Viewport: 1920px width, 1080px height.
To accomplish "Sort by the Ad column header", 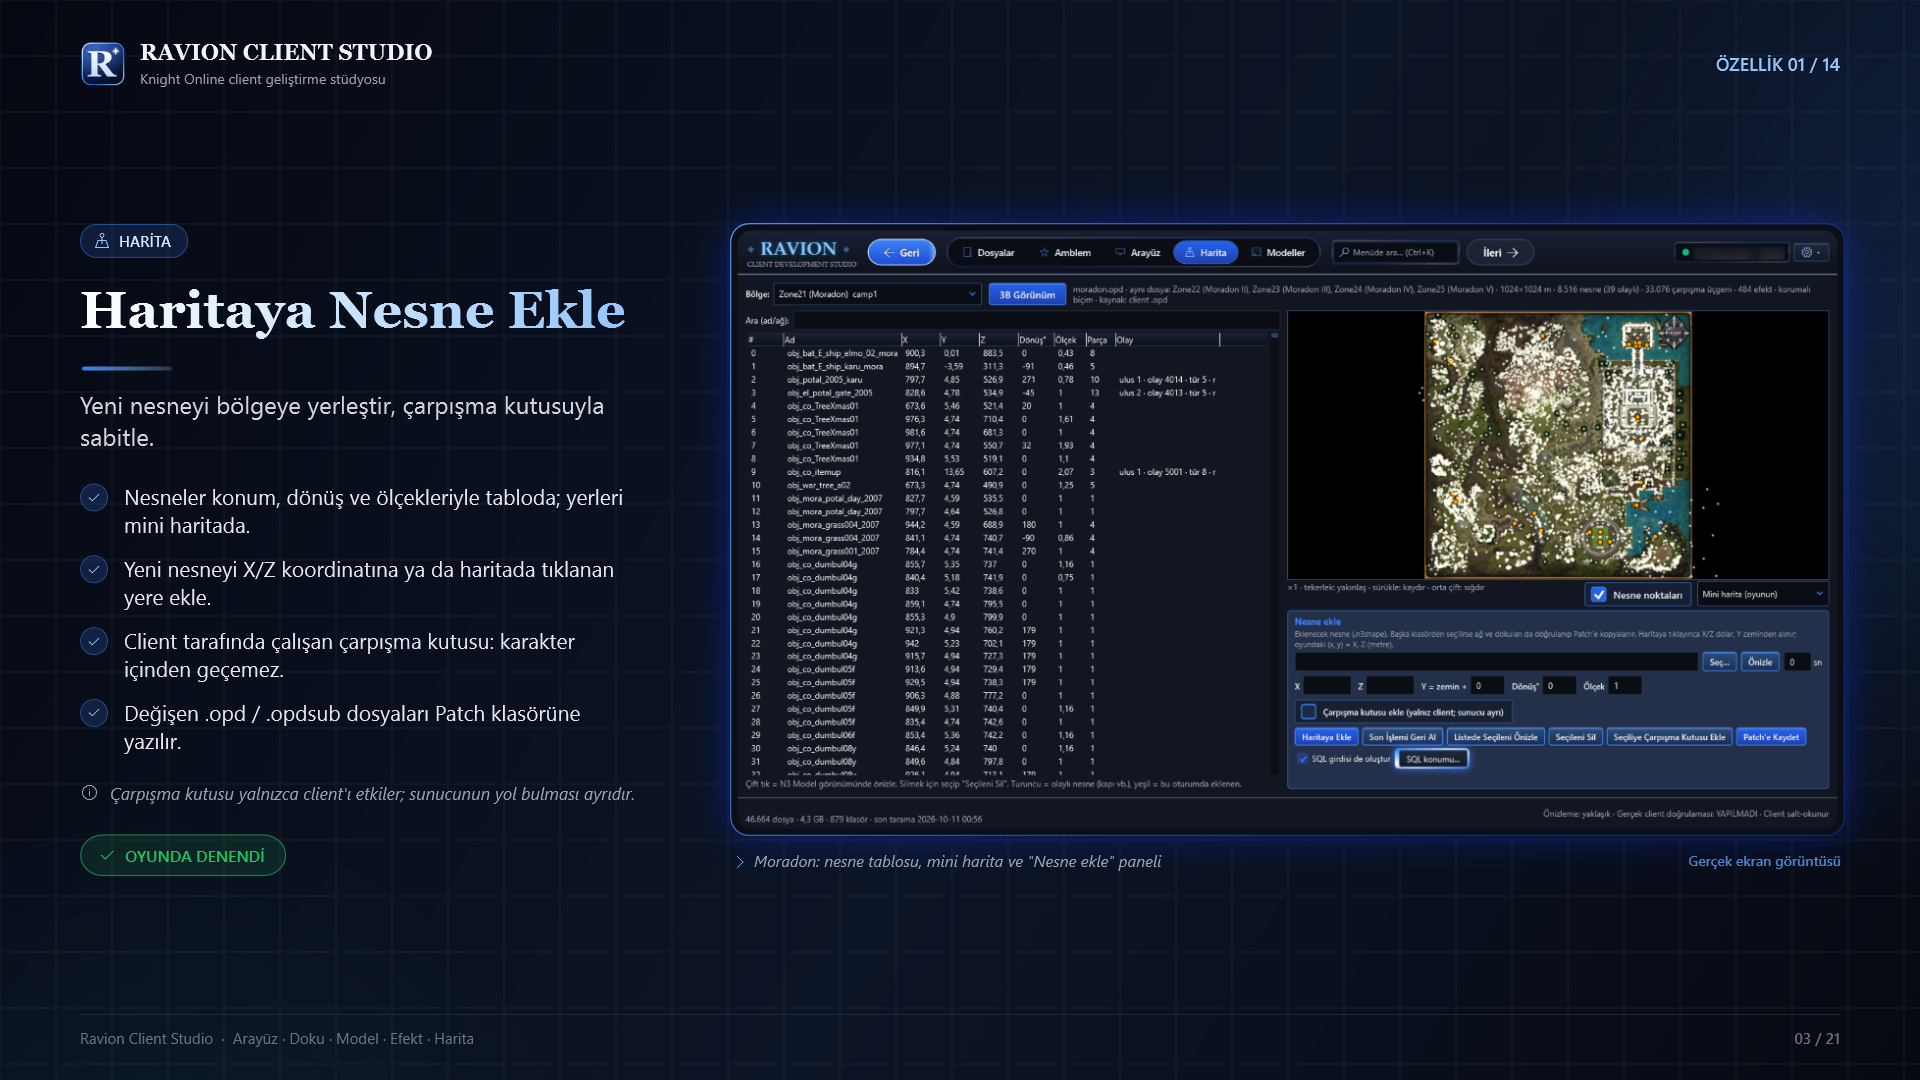I will pos(840,340).
